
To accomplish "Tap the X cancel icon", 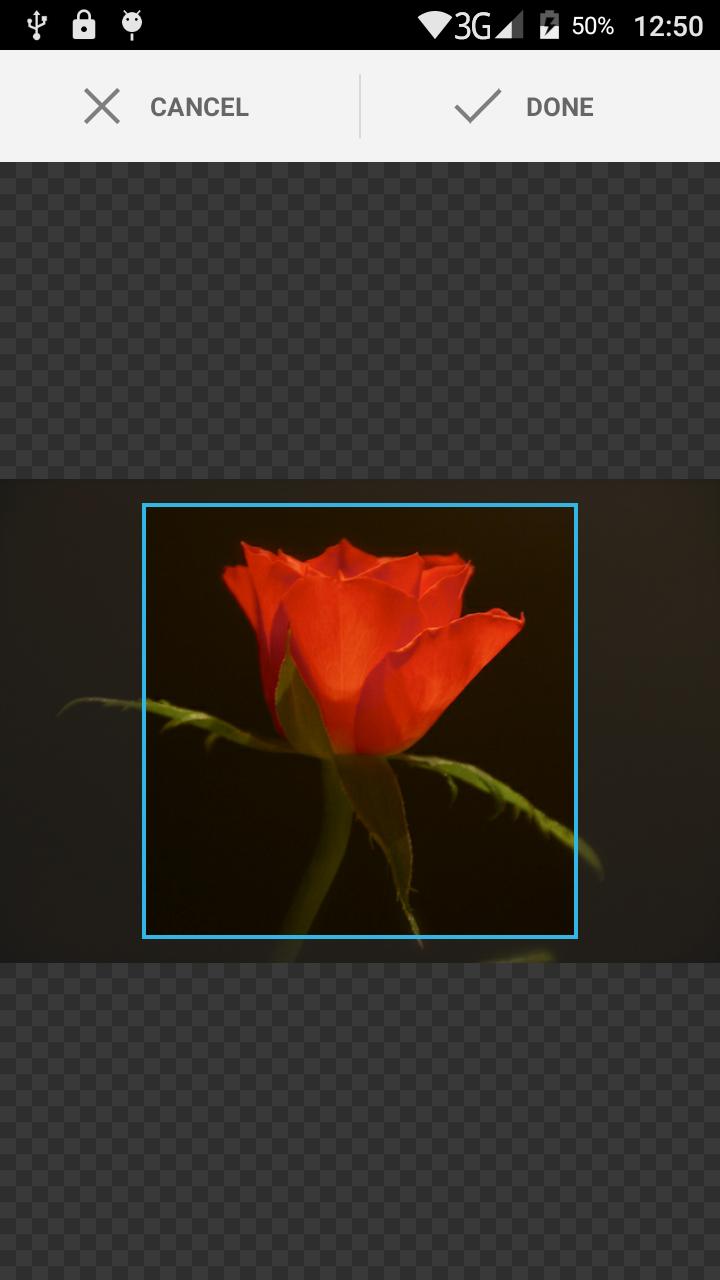I will point(102,106).
